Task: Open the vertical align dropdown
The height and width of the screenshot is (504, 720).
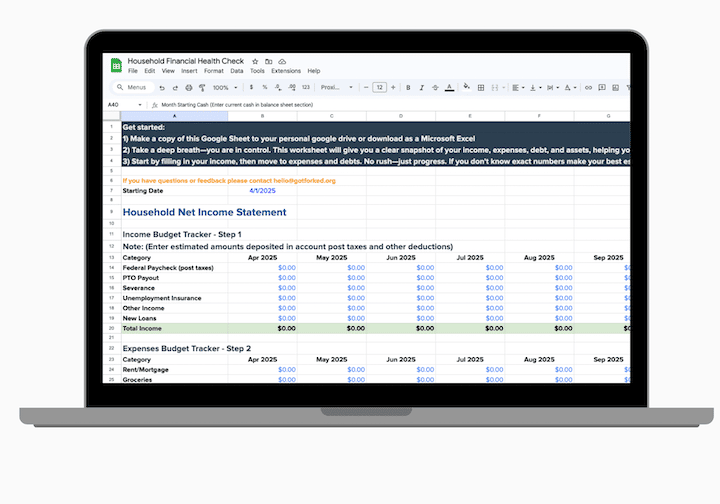Action: point(535,88)
